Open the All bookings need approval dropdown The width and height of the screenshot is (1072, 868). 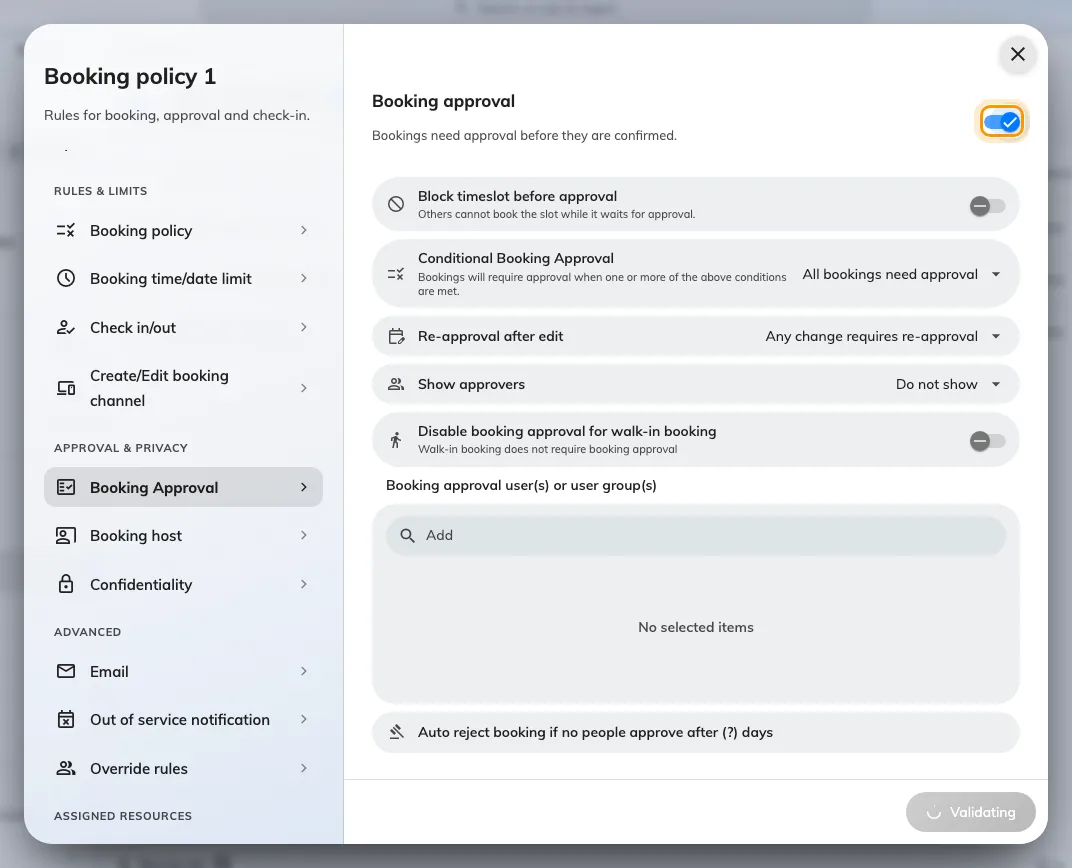pyautogui.click(x=902, y=274)
